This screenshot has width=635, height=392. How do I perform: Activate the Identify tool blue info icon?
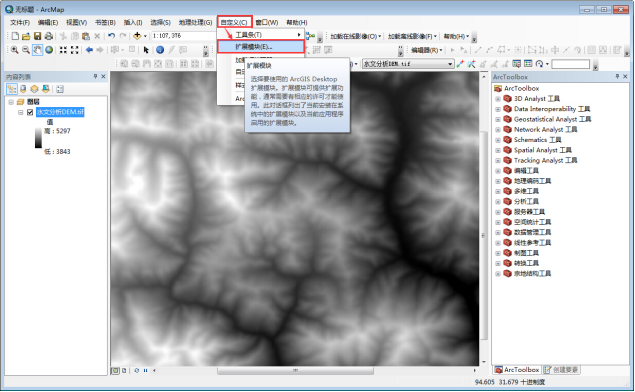[x=160, y=50]
